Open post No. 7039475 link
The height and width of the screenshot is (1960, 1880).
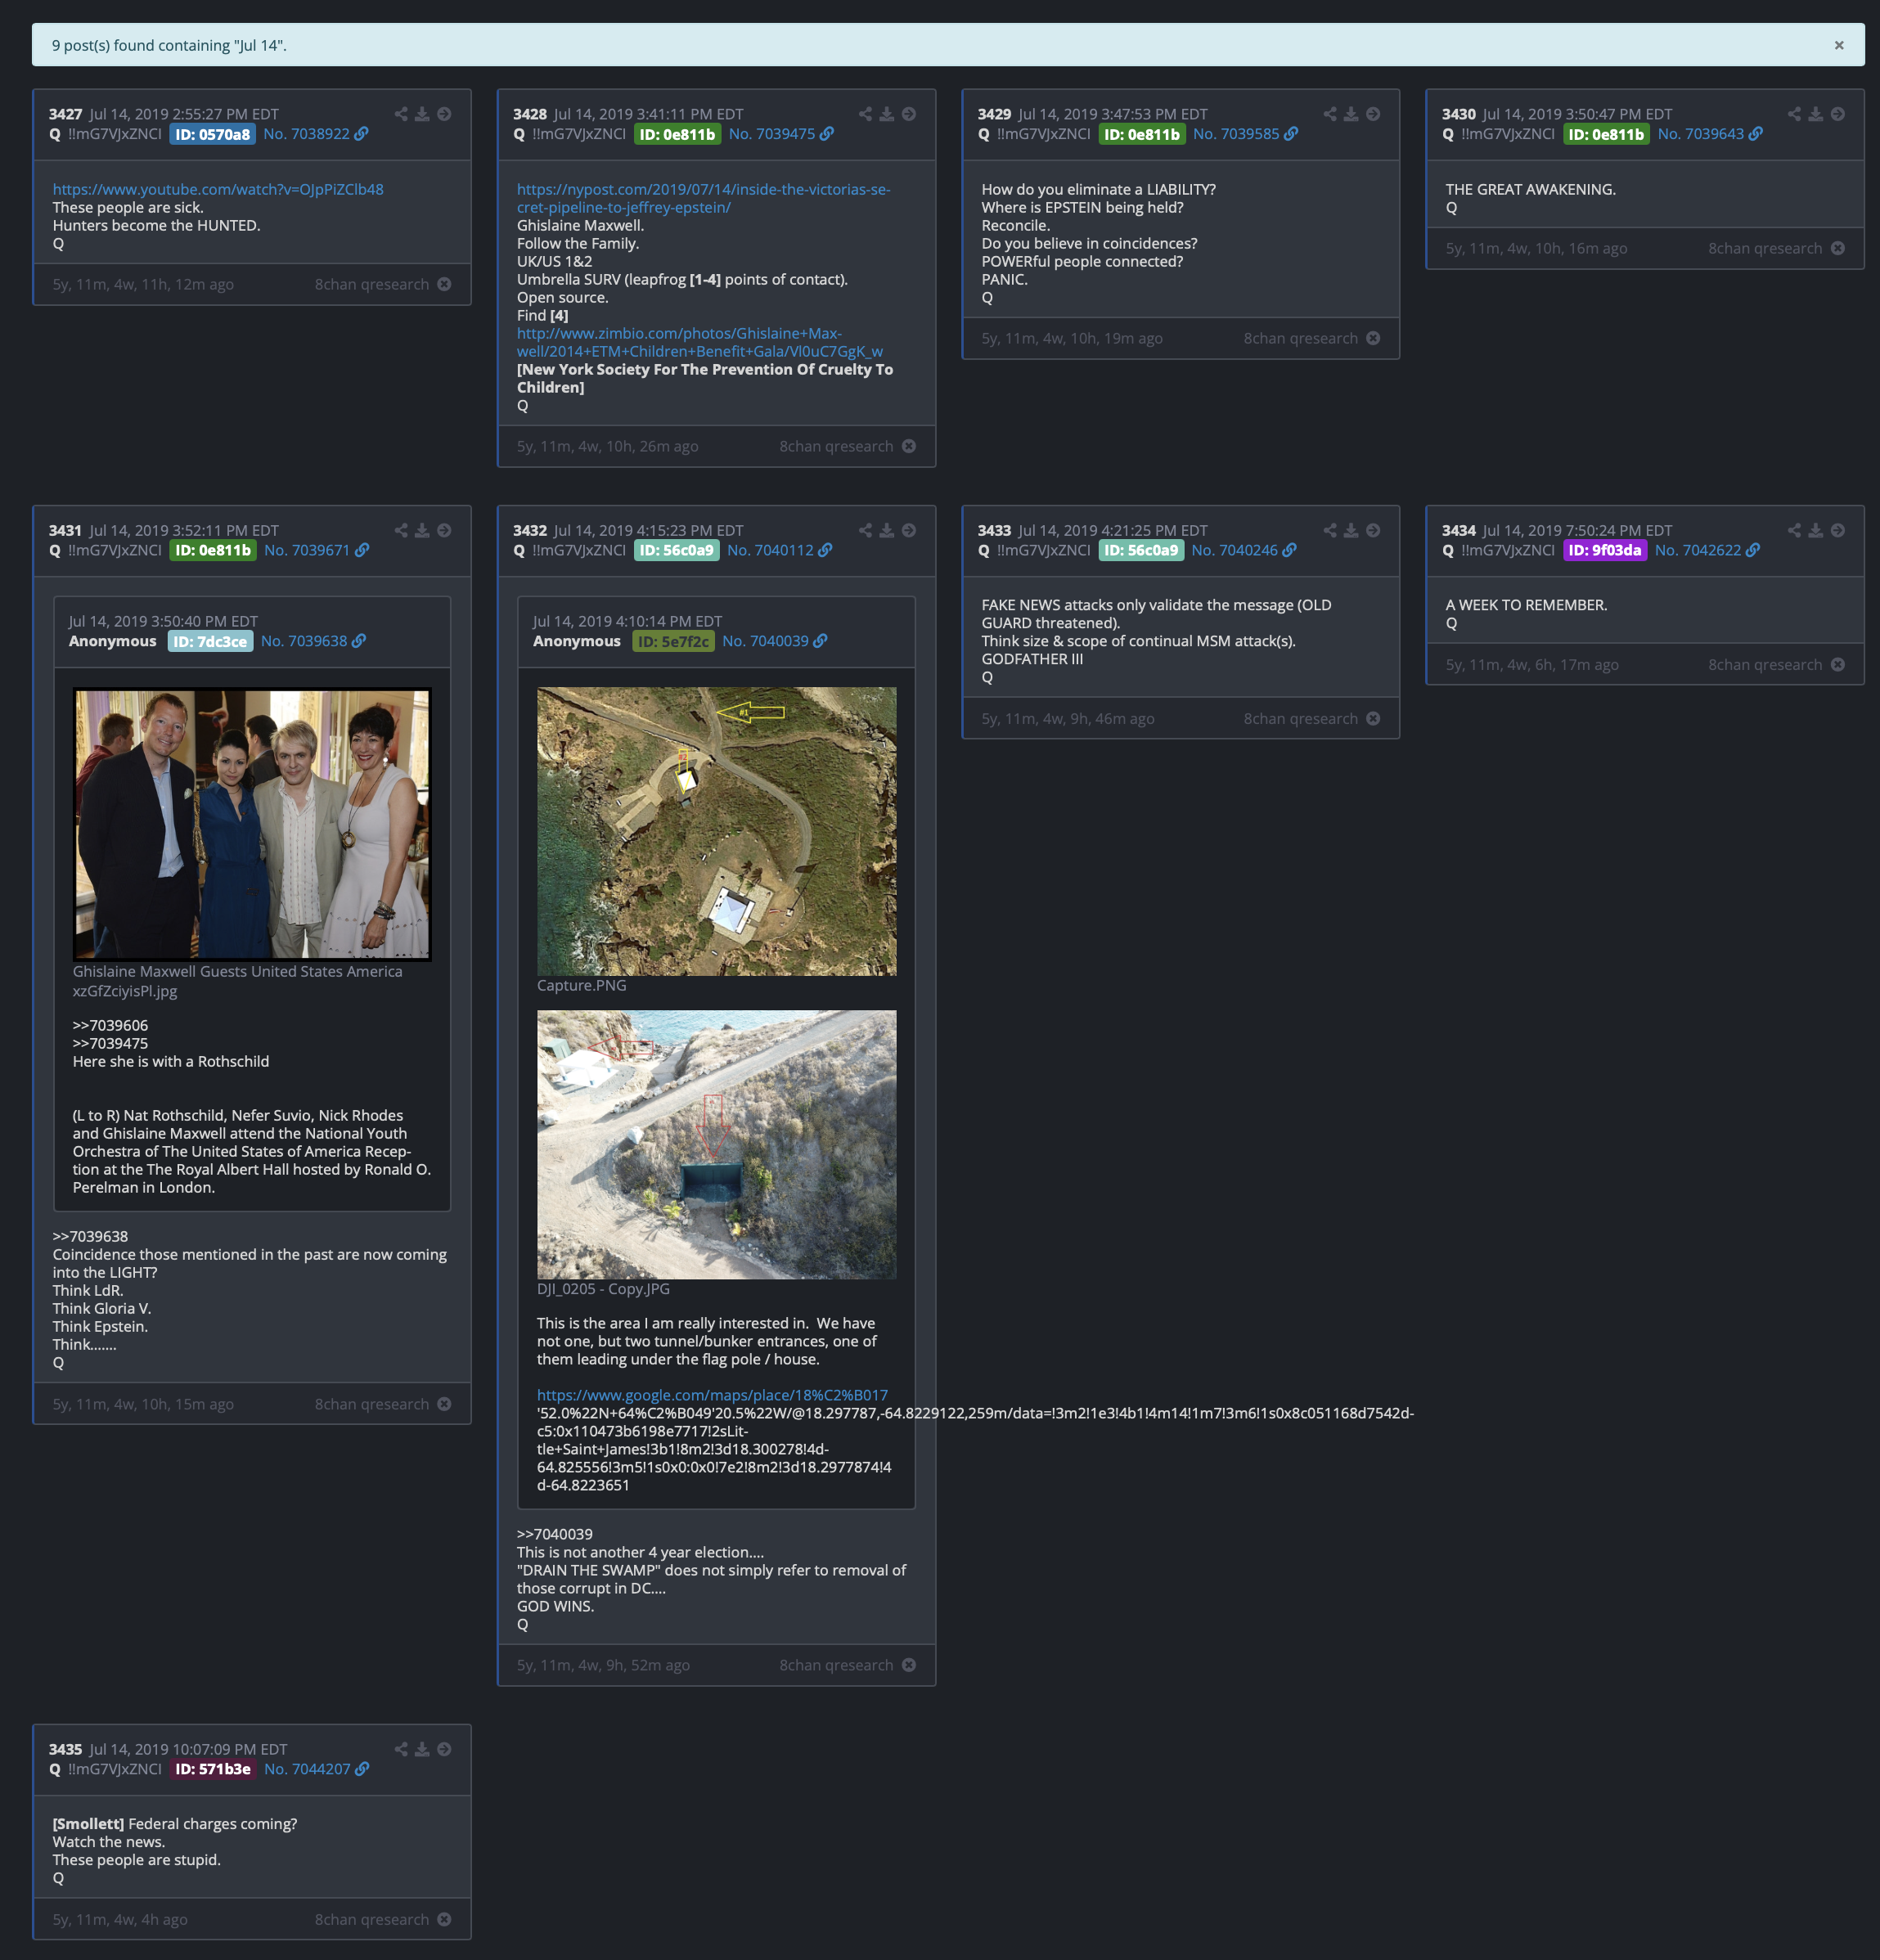[x=781, y=134]
